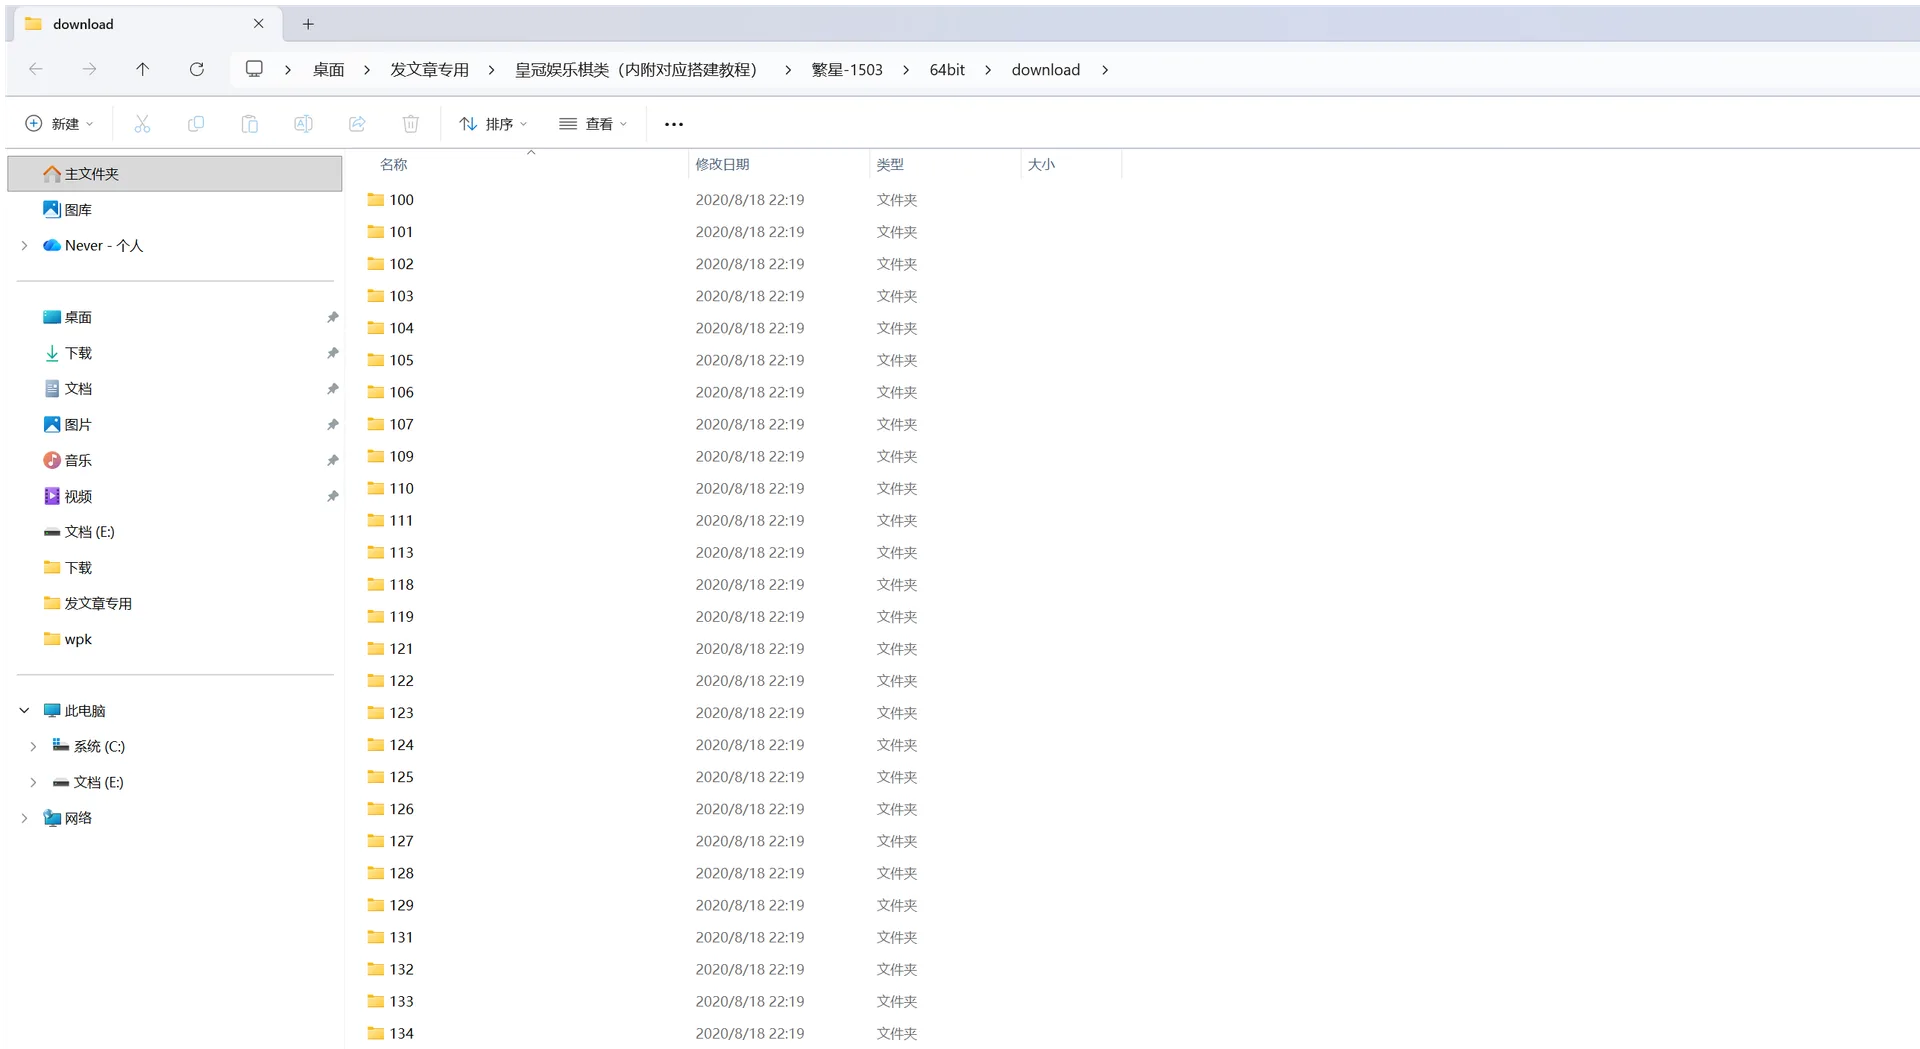Image resolution: width=1920 pixels, height=1049 pixels.
Task: Sort by the 修改日期 column header
Action: [722, 164]
